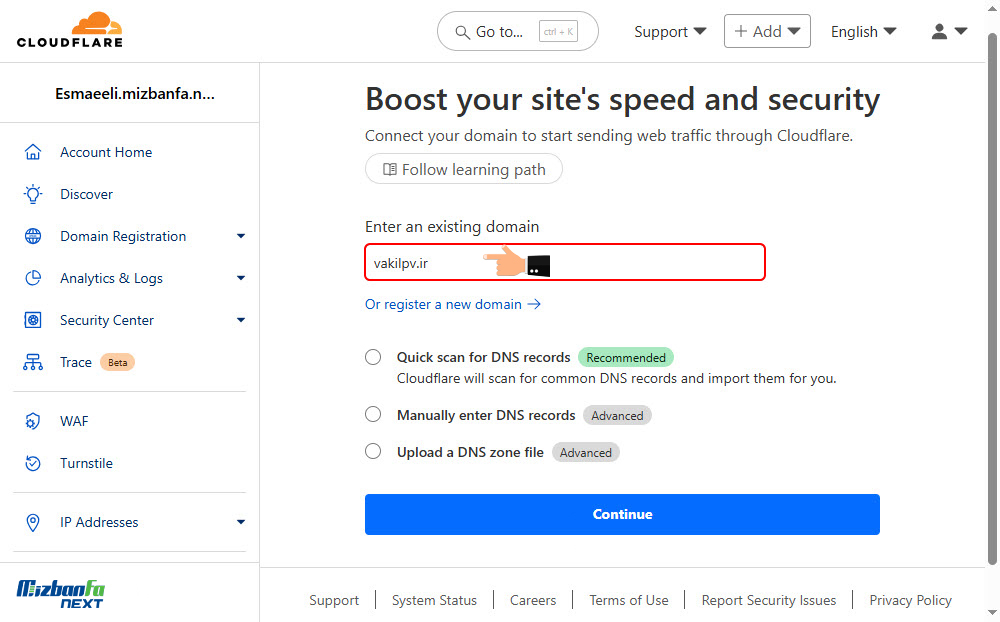Click the Esmaeeli.mizbanfa account name
Image resolution: width=1000 pixels, height=622 pixels.
pyautogui.click(x=135, y=94)
